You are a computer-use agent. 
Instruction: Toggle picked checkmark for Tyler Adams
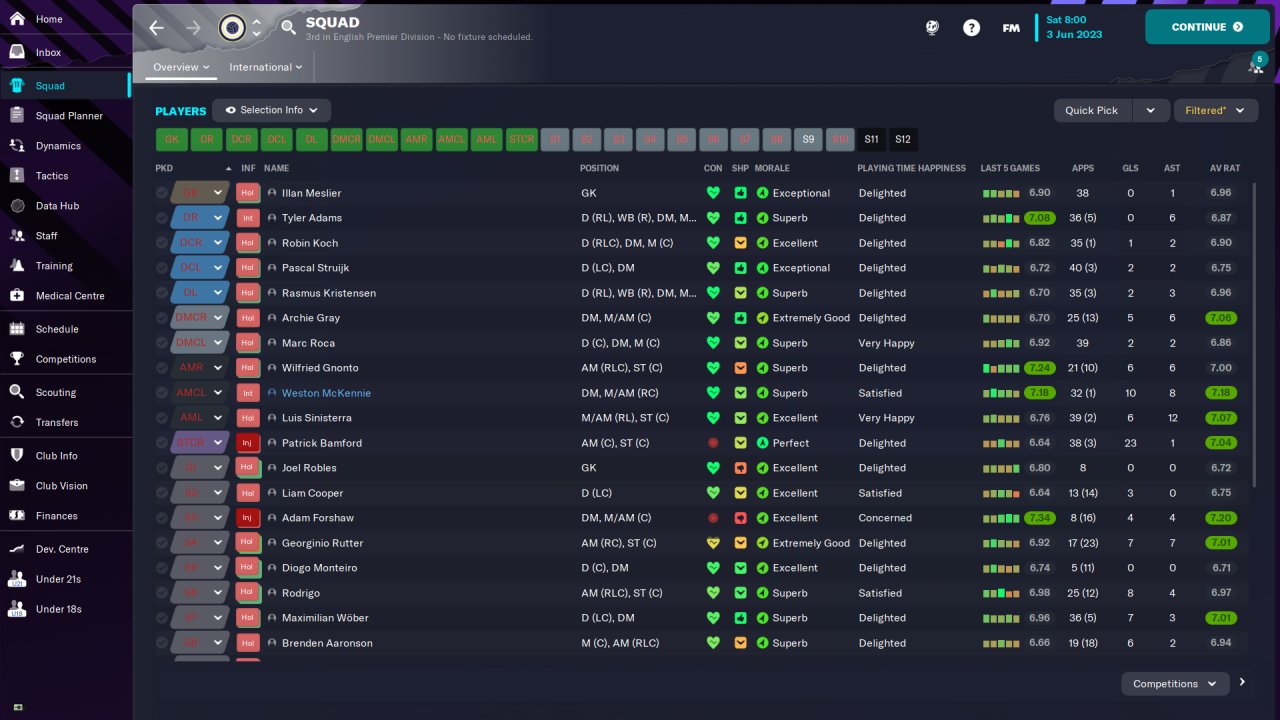[162, 218]
